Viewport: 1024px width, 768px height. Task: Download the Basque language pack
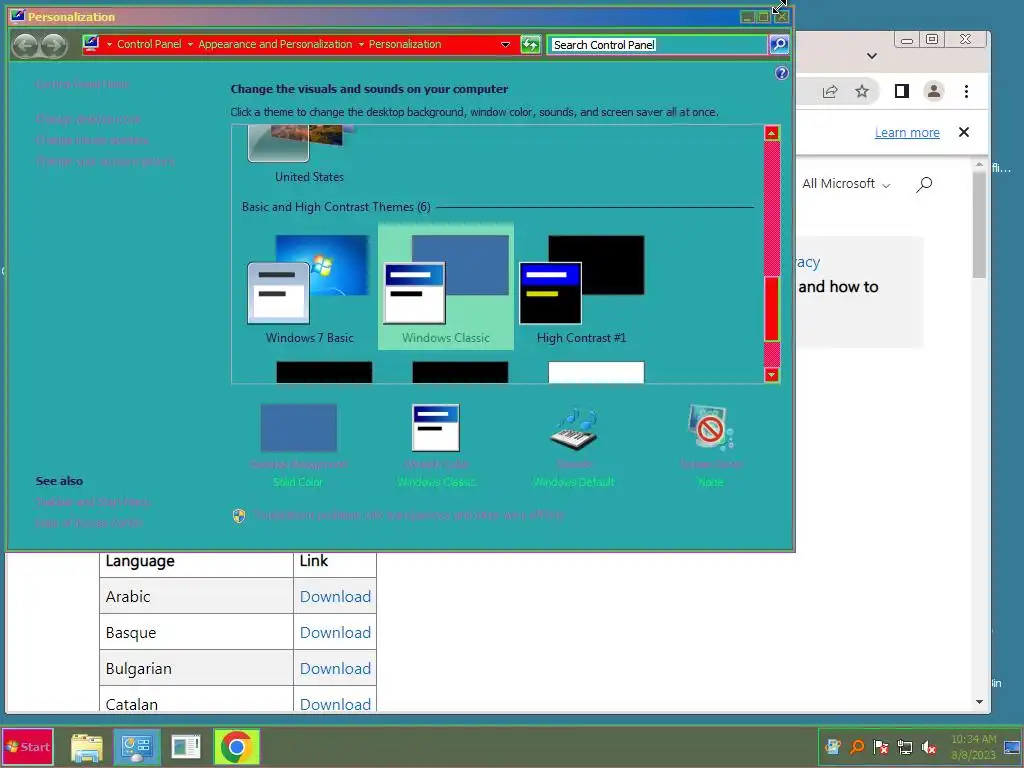click(x=335, y=632)
